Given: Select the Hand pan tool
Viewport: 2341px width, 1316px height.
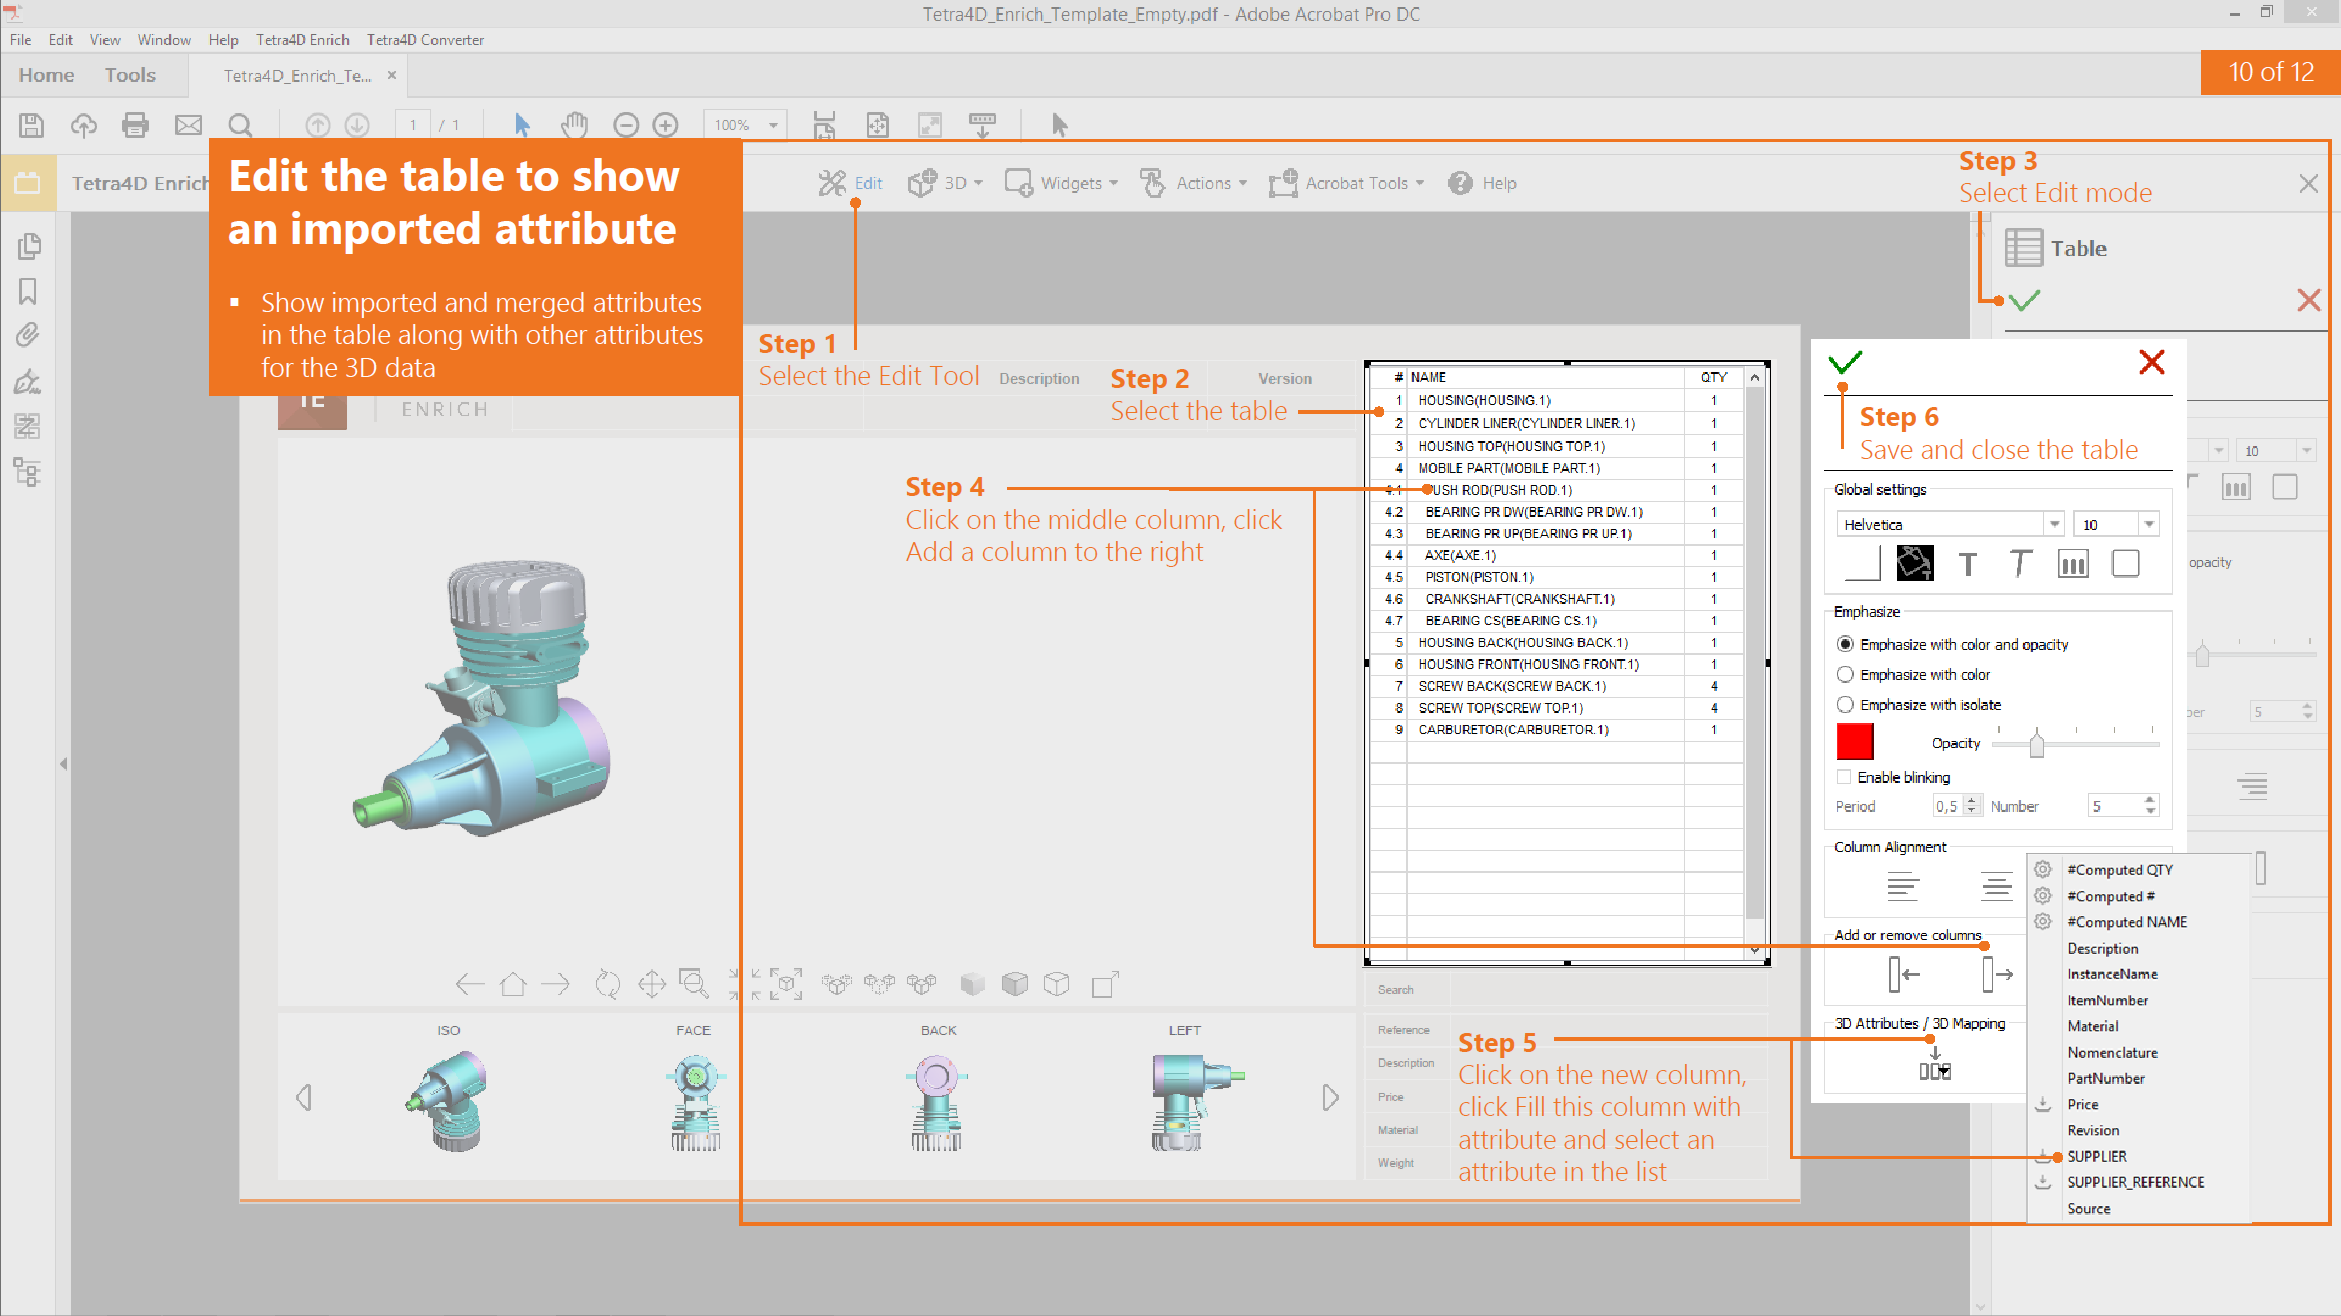Looking at the screenshot, I should coord(574,125).
